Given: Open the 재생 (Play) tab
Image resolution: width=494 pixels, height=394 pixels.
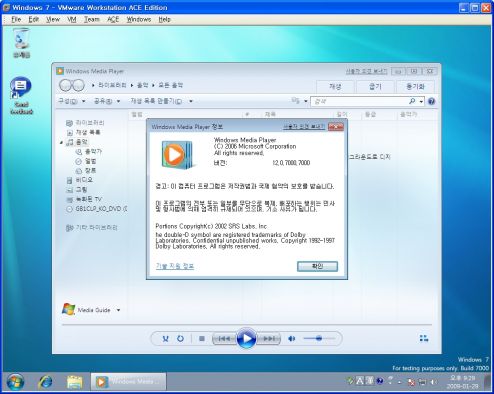Looking at the screenshot, I should pyautogui.click(x=335, y=87).
